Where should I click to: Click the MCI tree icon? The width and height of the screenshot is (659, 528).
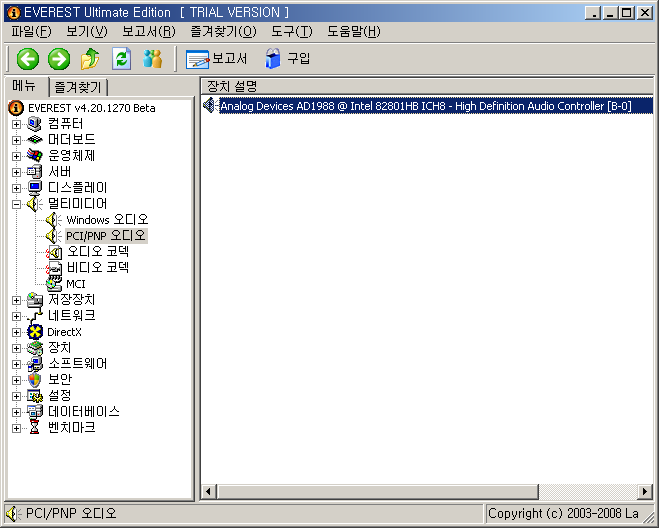pos(54,284)
